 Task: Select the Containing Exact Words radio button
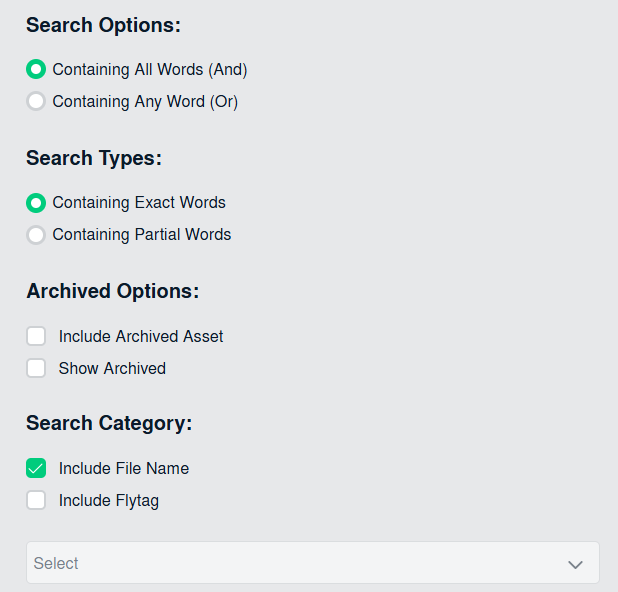[36, 203]
